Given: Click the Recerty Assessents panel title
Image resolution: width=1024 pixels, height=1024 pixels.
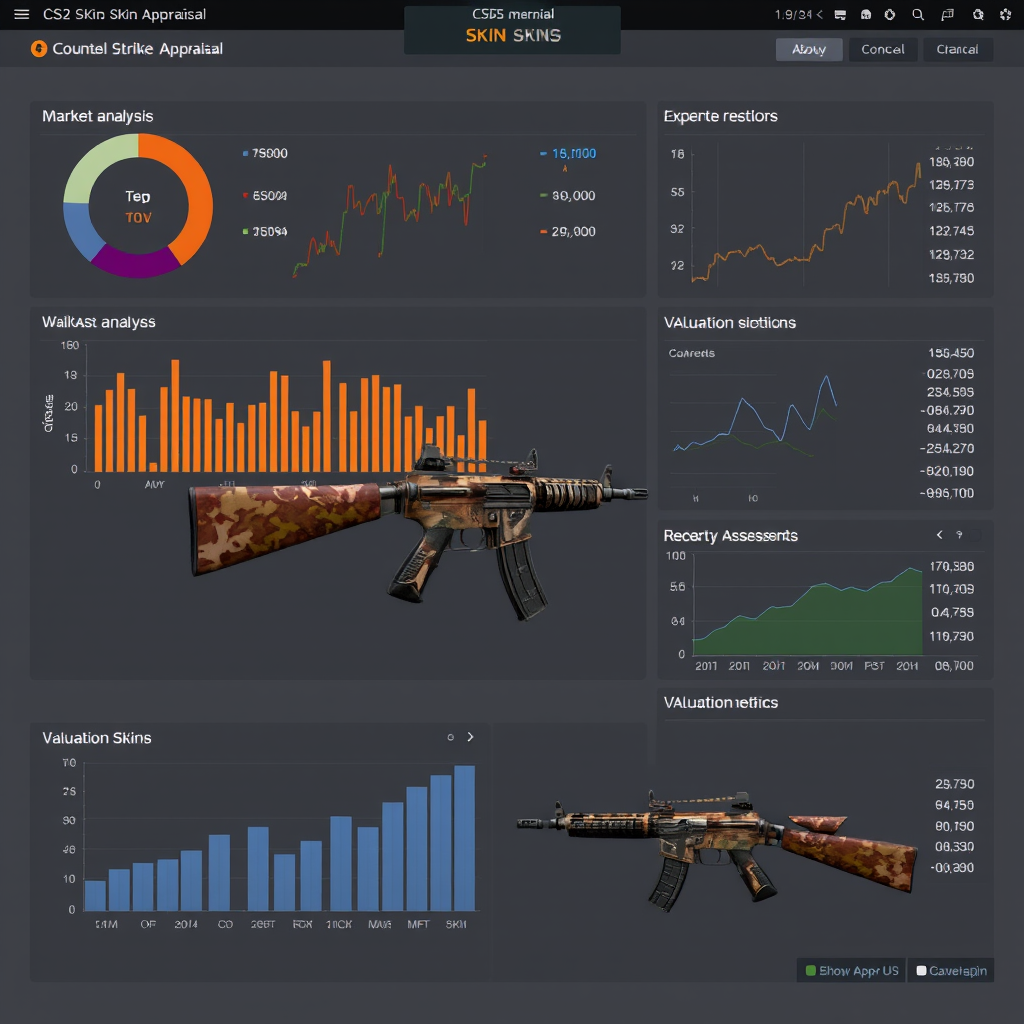Looking at the screenshot, I should click(730, 536).
